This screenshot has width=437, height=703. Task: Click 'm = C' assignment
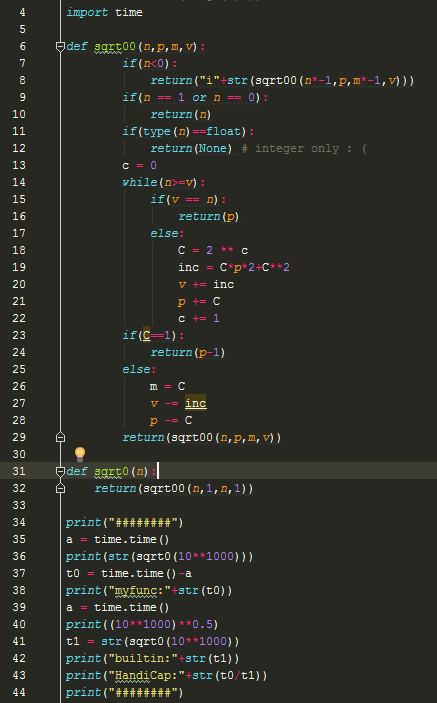pos(168,386)
